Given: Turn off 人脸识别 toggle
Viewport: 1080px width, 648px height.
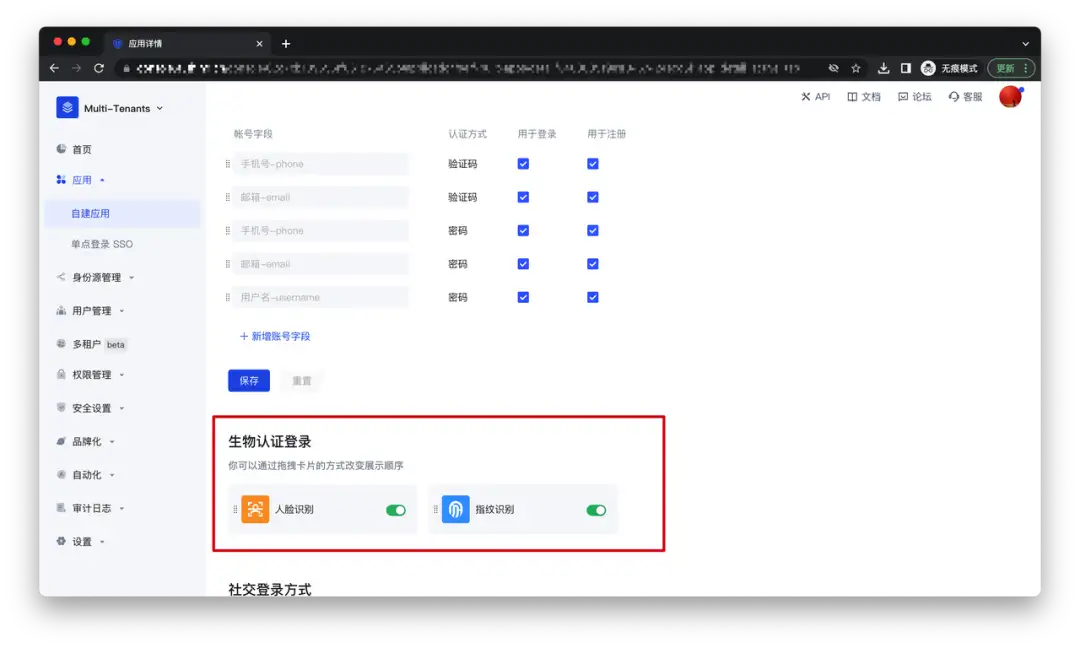Looking at the screenshot, I should coord(396,510).
